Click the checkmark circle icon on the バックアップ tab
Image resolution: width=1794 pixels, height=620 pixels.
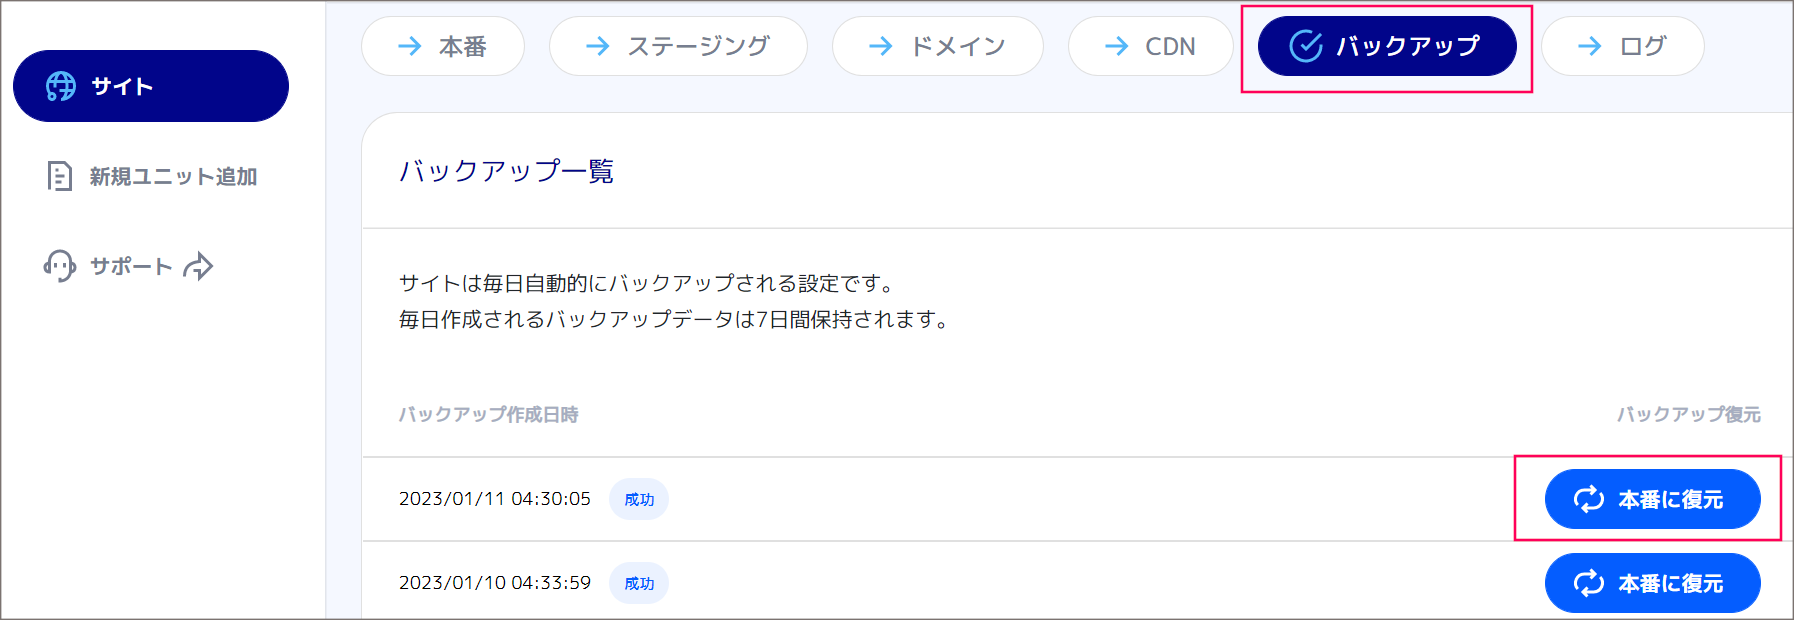[1306, 46]
